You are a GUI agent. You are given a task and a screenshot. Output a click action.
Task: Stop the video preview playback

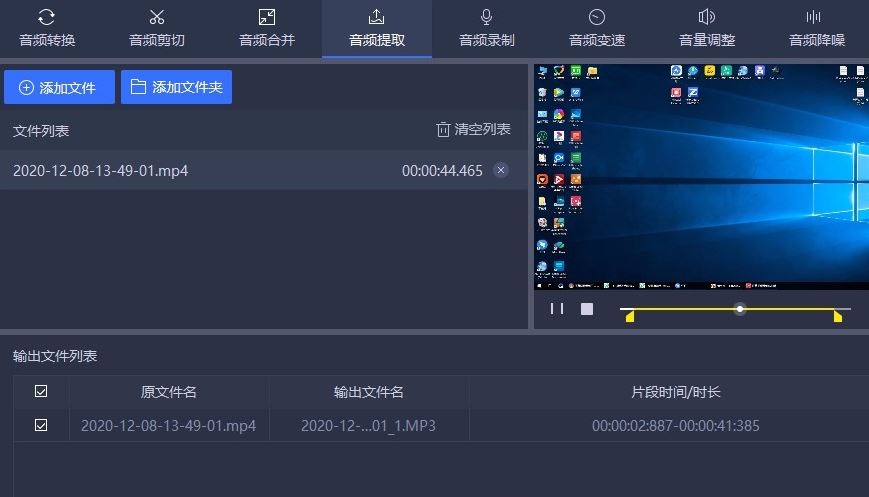587,309
